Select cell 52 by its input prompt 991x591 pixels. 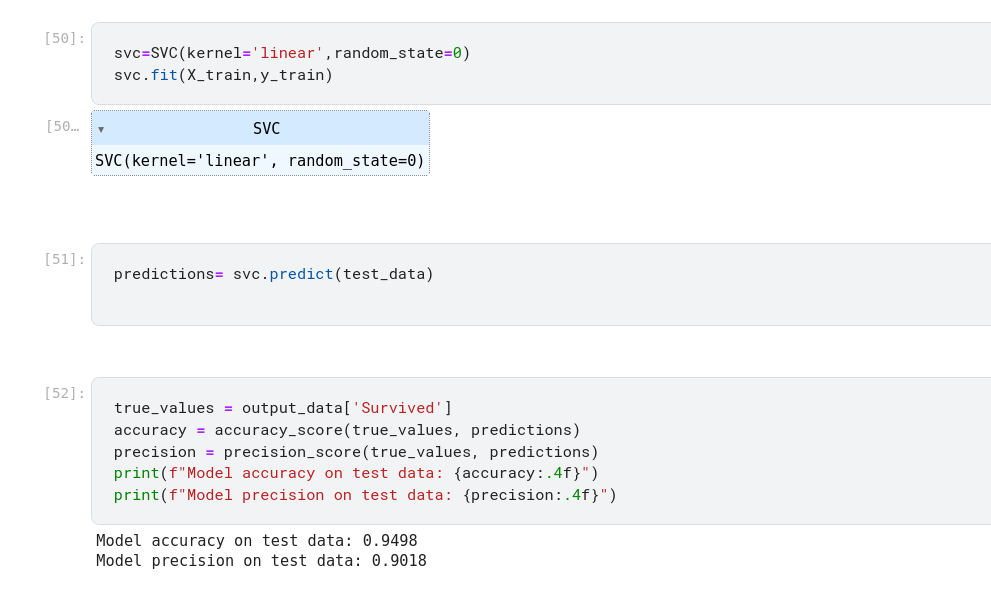point(64,393)
